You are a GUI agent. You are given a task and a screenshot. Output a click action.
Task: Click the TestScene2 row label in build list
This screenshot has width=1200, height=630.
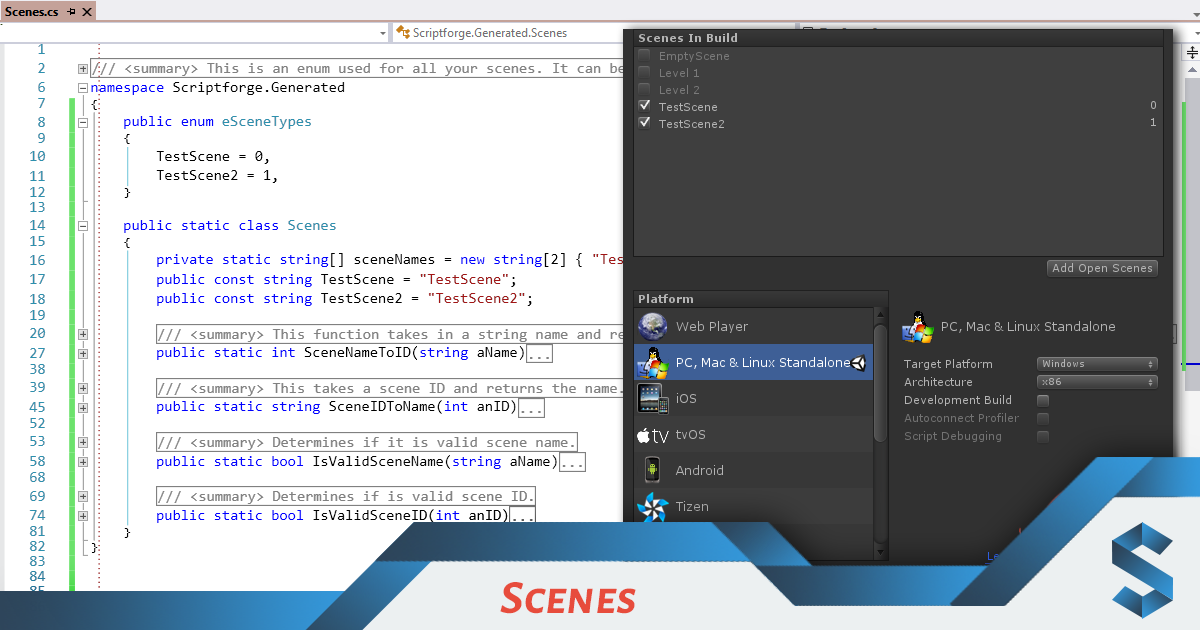click(x=692, y=124)
